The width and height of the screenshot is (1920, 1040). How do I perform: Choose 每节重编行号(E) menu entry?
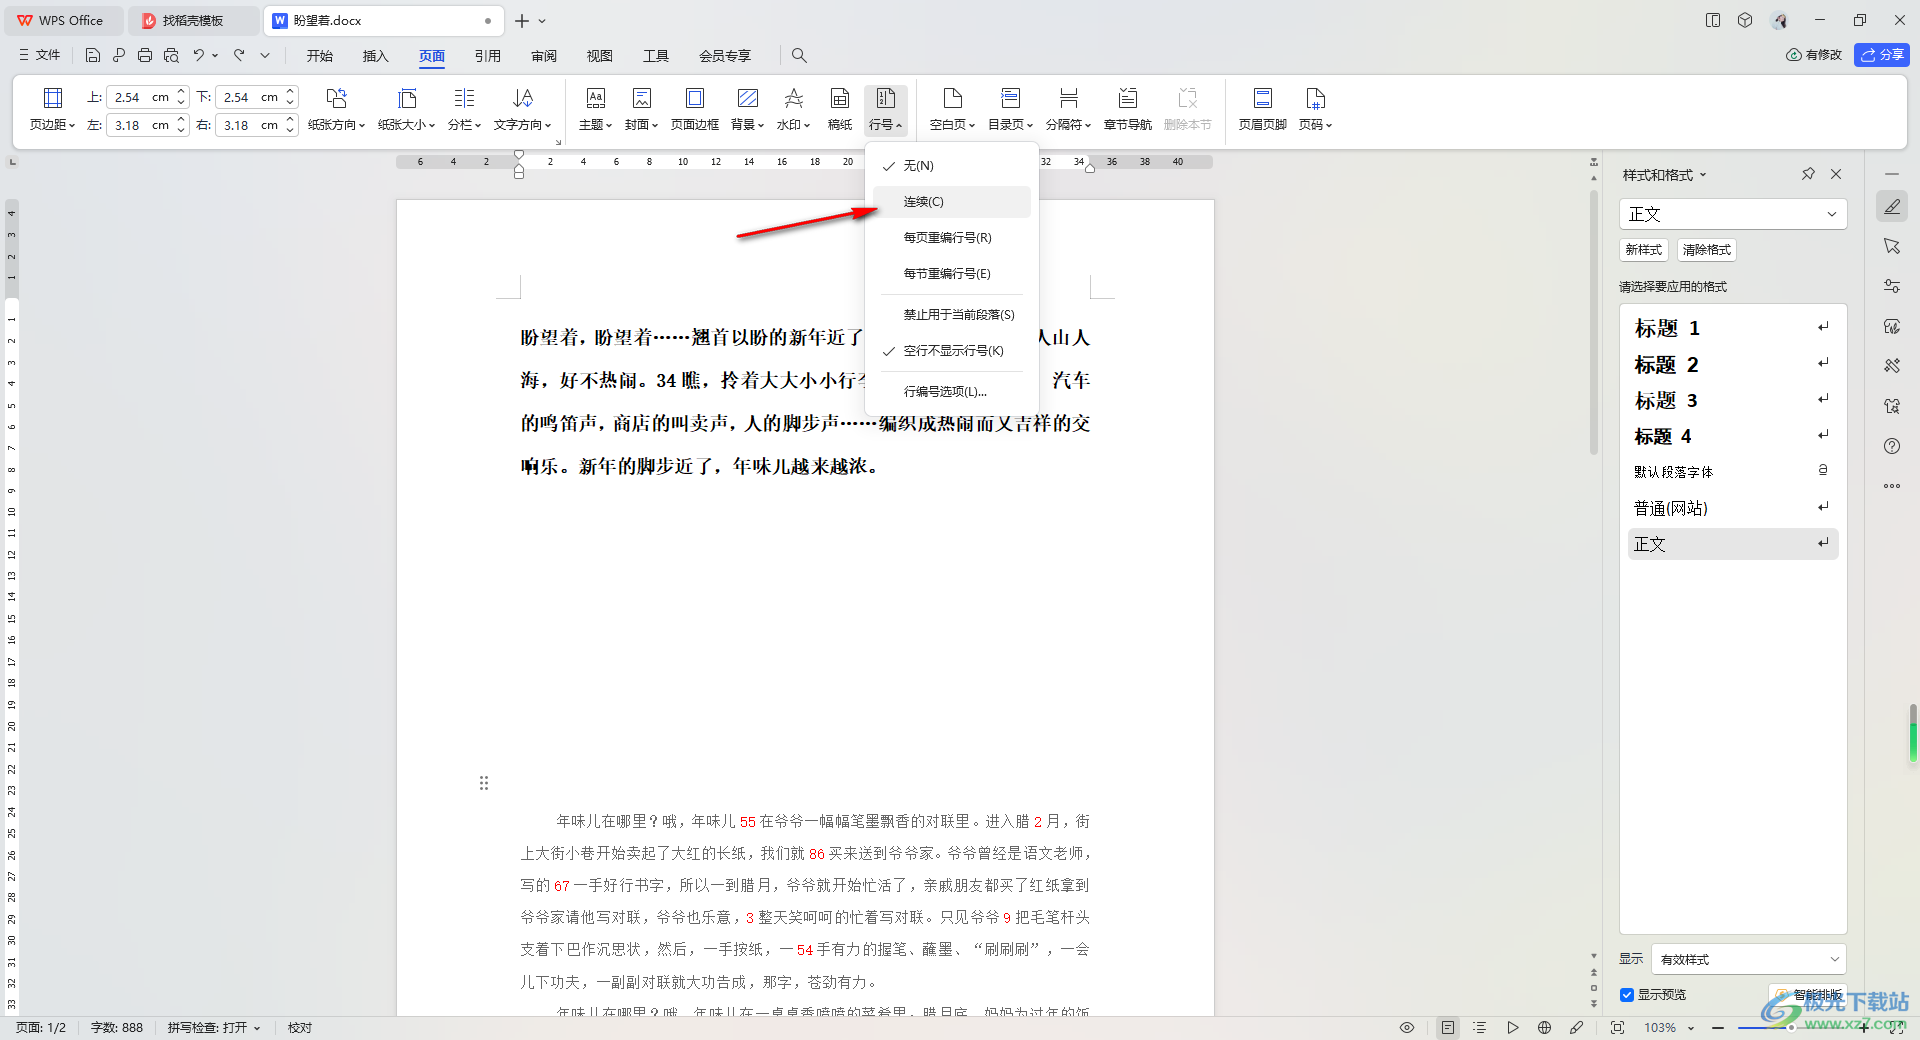click(952, 274)
